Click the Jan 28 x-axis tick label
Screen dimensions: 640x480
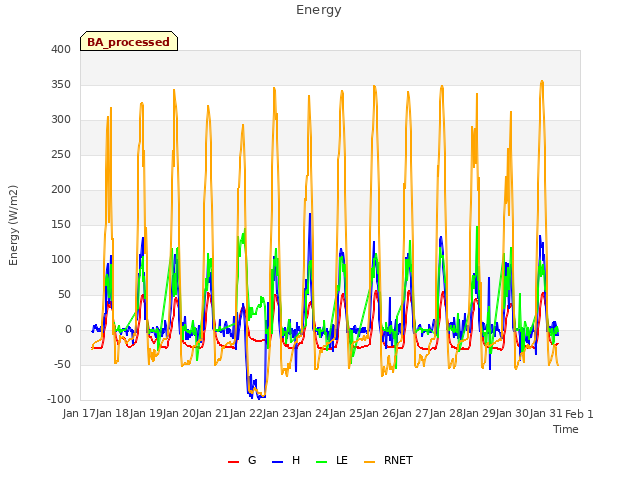(x=446, y=414)
